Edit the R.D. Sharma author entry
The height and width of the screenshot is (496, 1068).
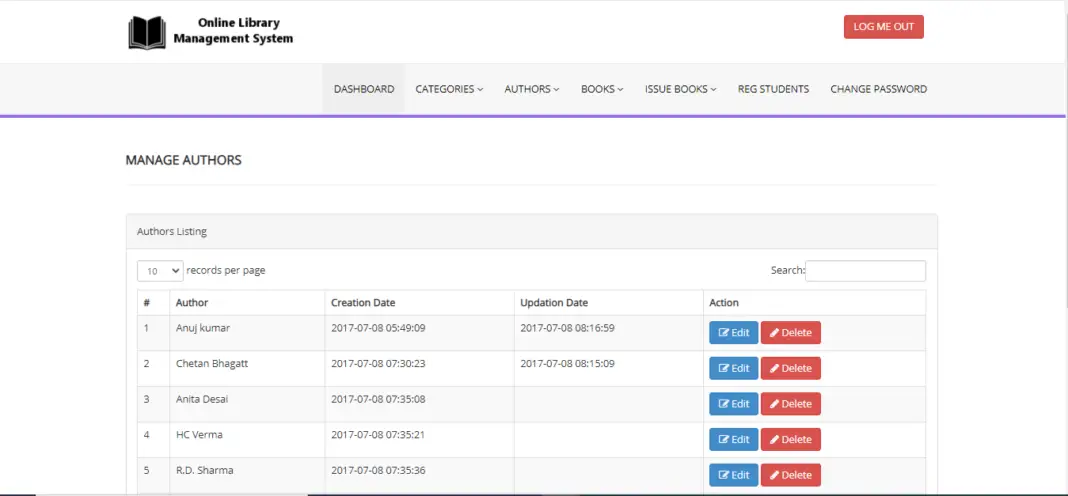733,475
